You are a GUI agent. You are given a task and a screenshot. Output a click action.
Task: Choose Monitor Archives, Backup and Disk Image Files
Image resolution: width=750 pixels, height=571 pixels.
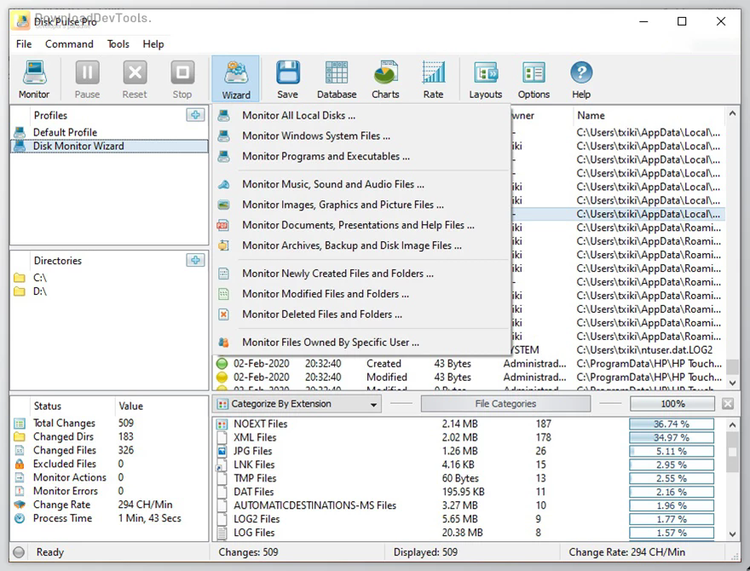361,246
